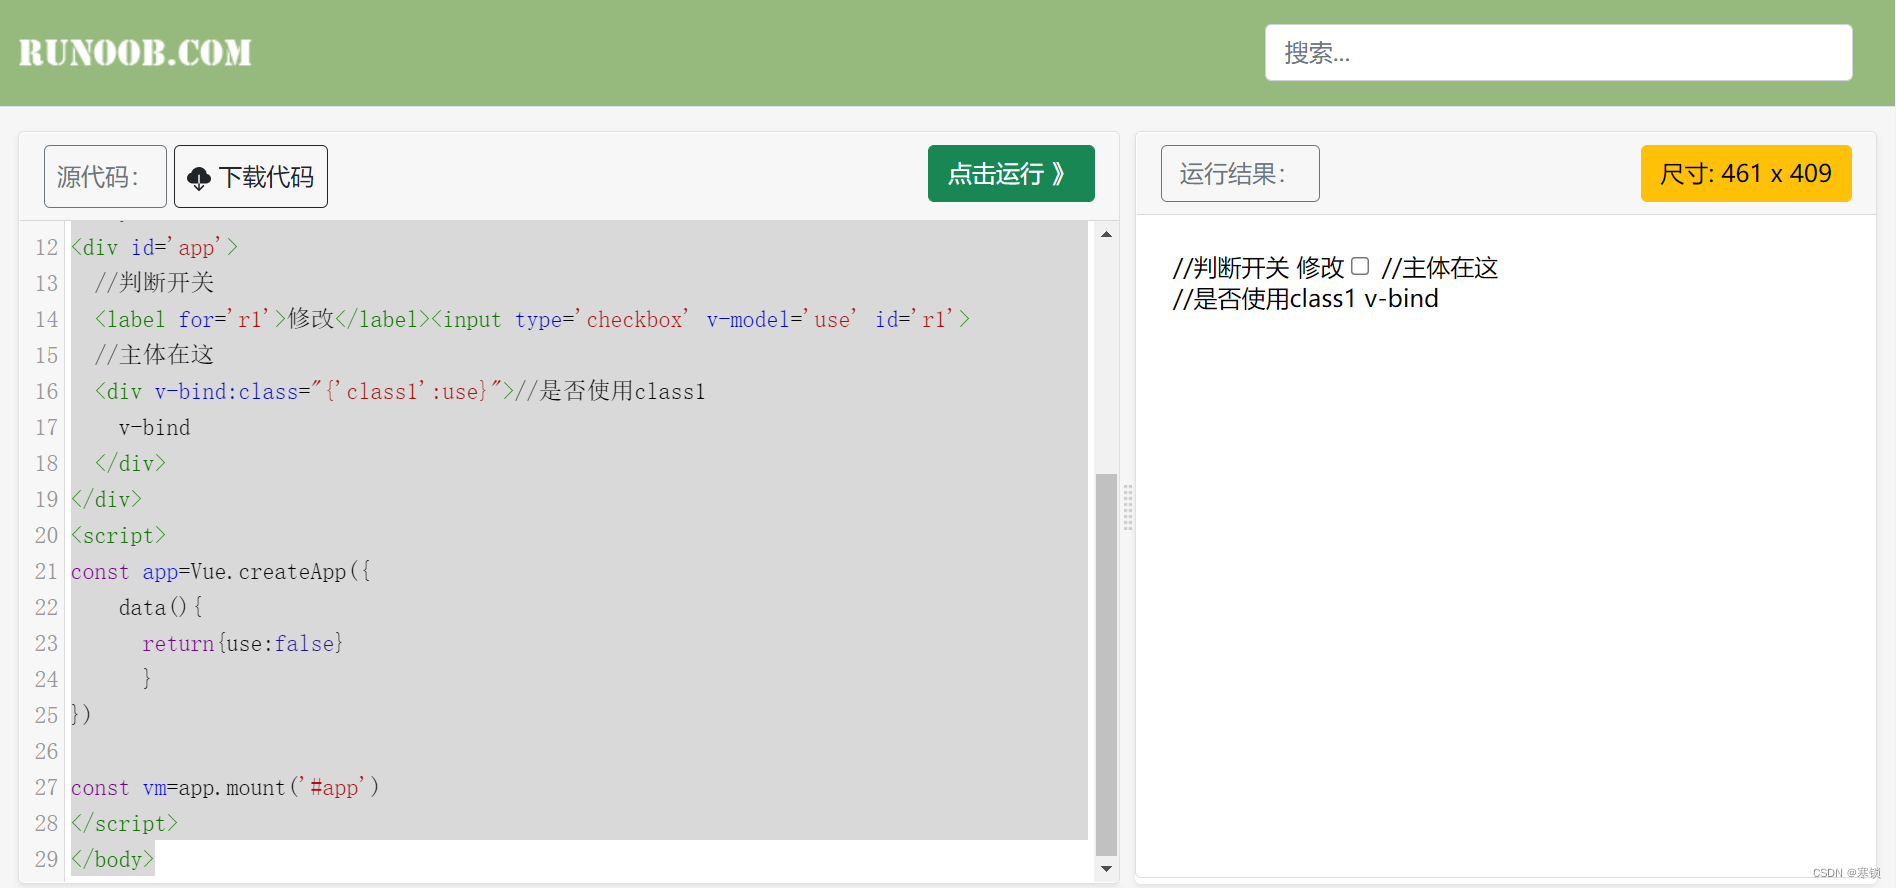Click the editor scrollbar up arrow
This screenshot has width=1896, height=888.
click(x=1106, y=234)
